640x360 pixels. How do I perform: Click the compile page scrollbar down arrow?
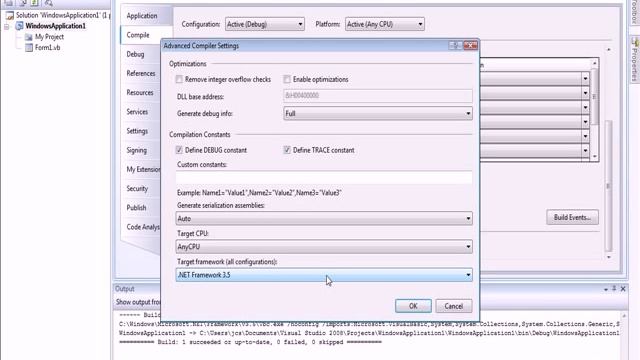coord(609,257)
